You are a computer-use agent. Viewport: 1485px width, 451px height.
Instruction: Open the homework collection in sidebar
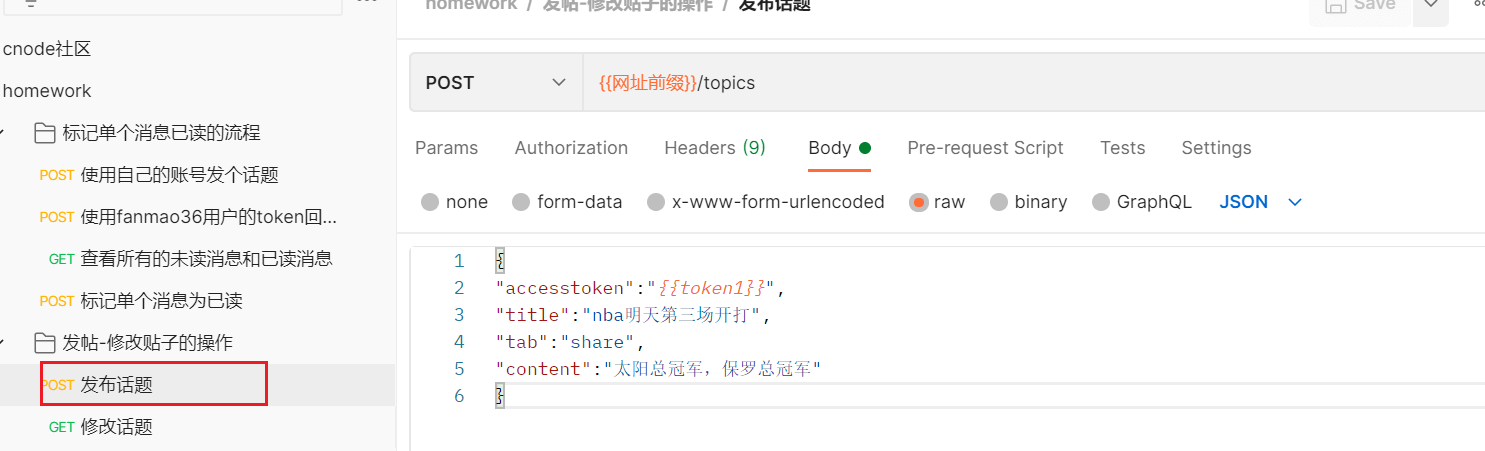point(47,91)
